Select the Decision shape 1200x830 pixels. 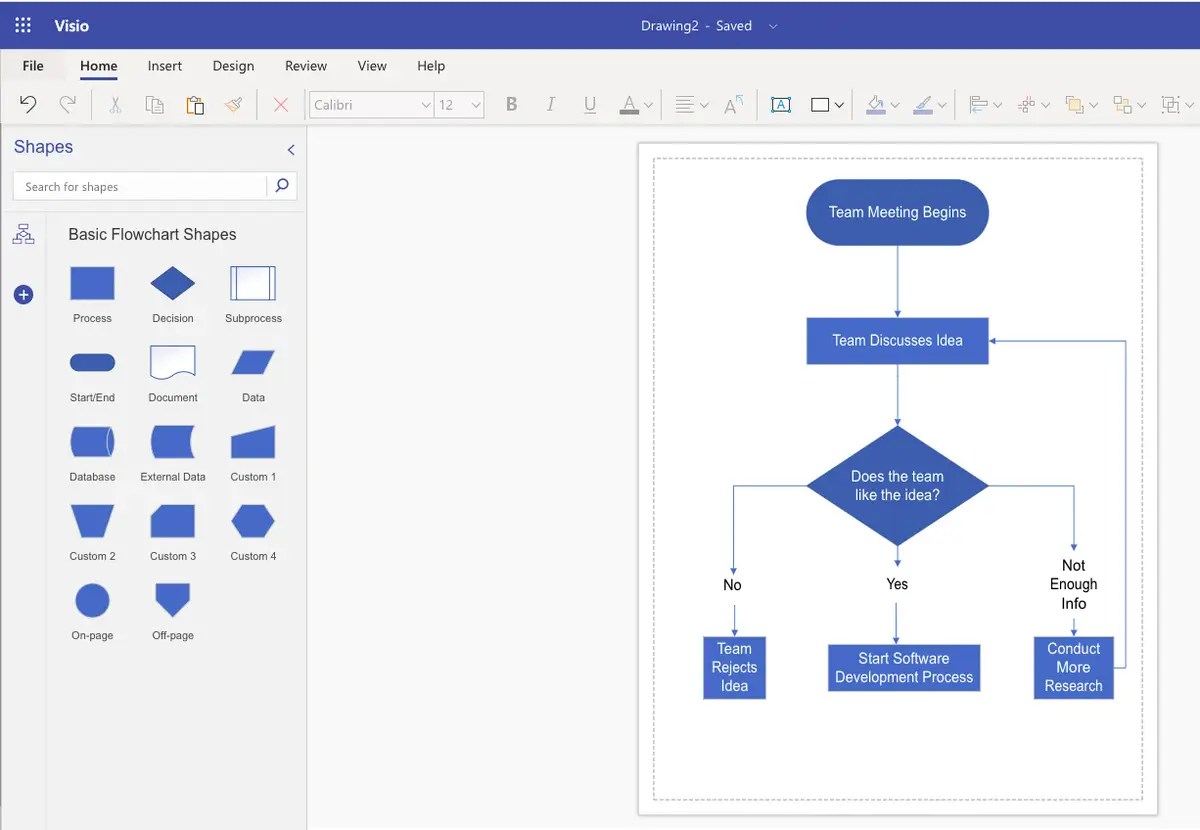172,285
